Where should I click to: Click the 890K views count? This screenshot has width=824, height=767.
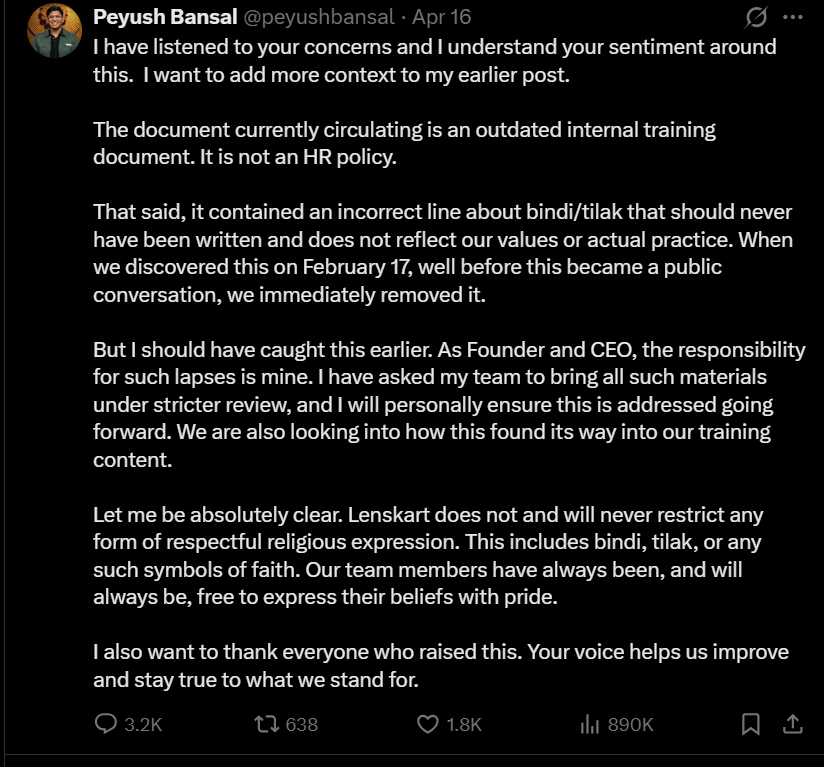[x=630, y=724]
